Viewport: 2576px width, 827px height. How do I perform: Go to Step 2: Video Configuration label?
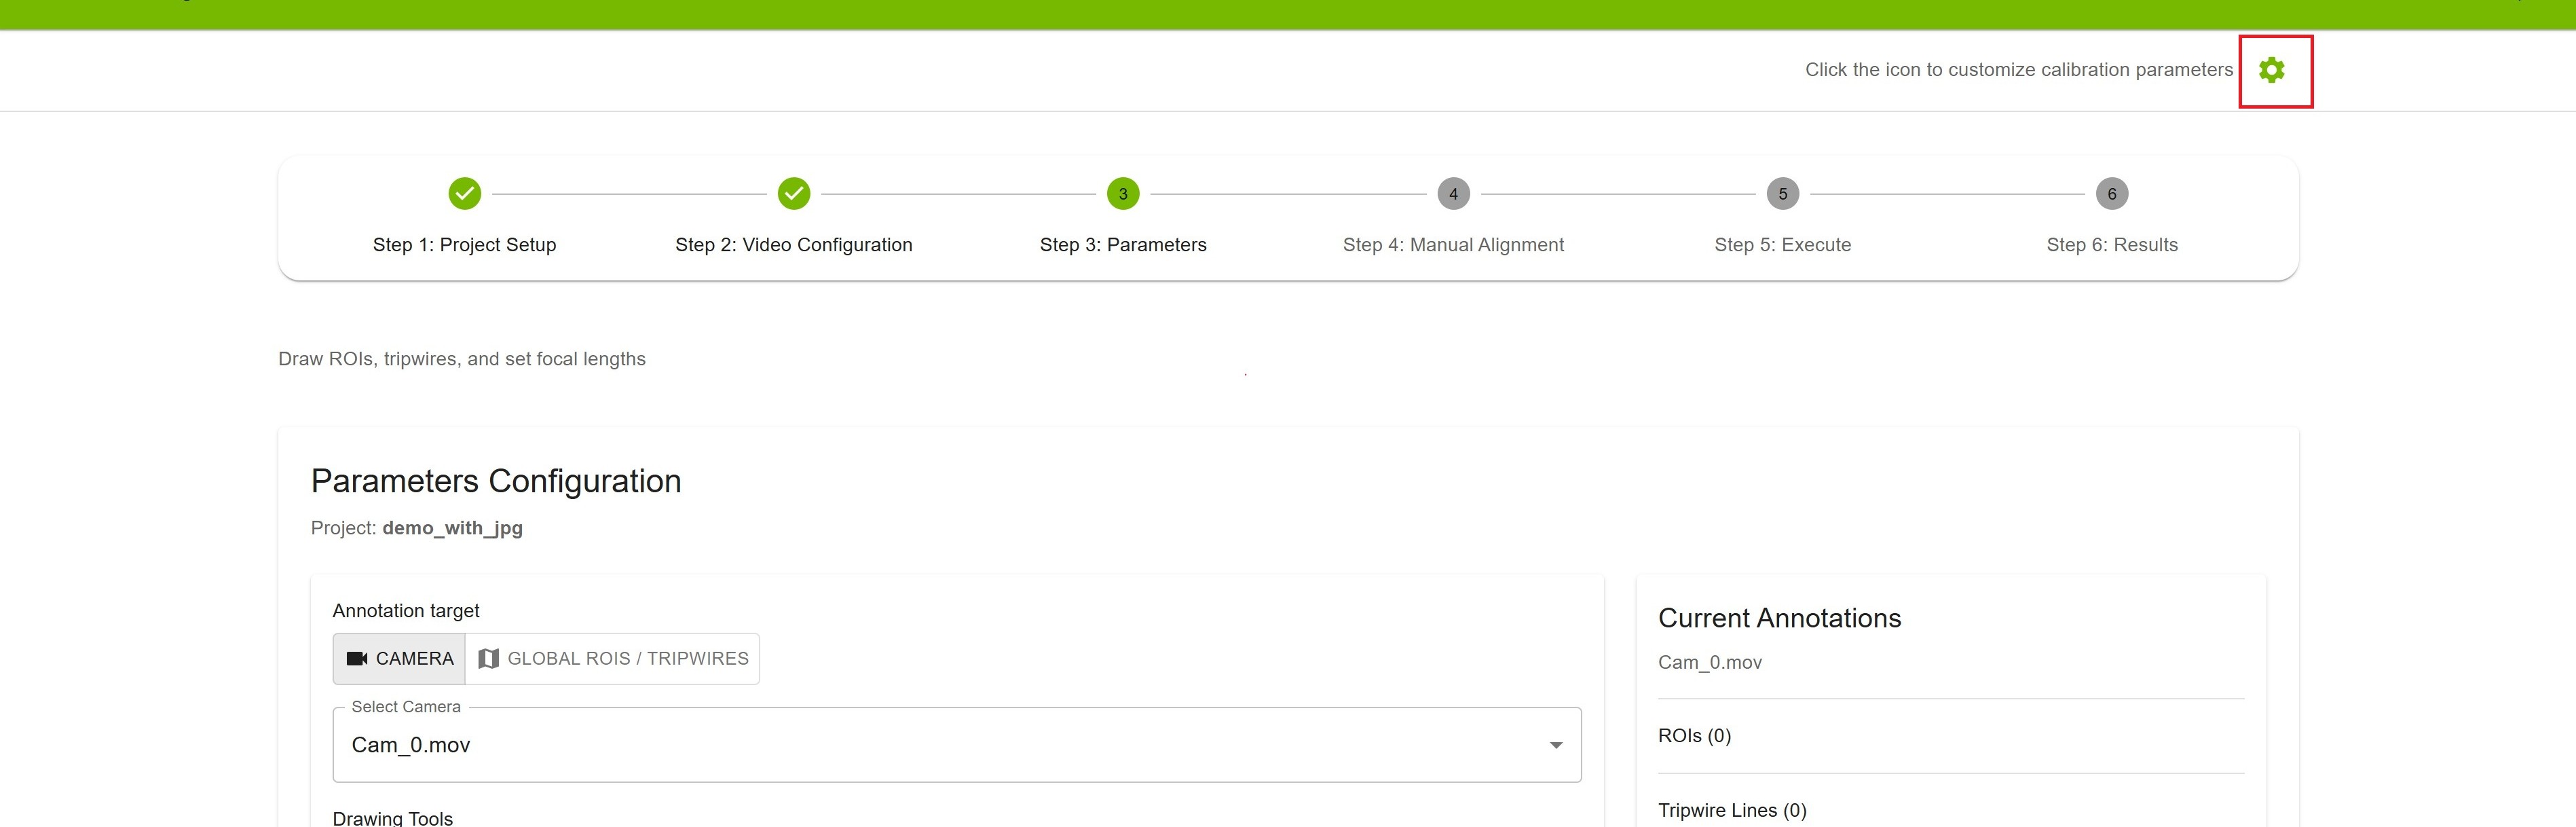[x=794, y=245]
